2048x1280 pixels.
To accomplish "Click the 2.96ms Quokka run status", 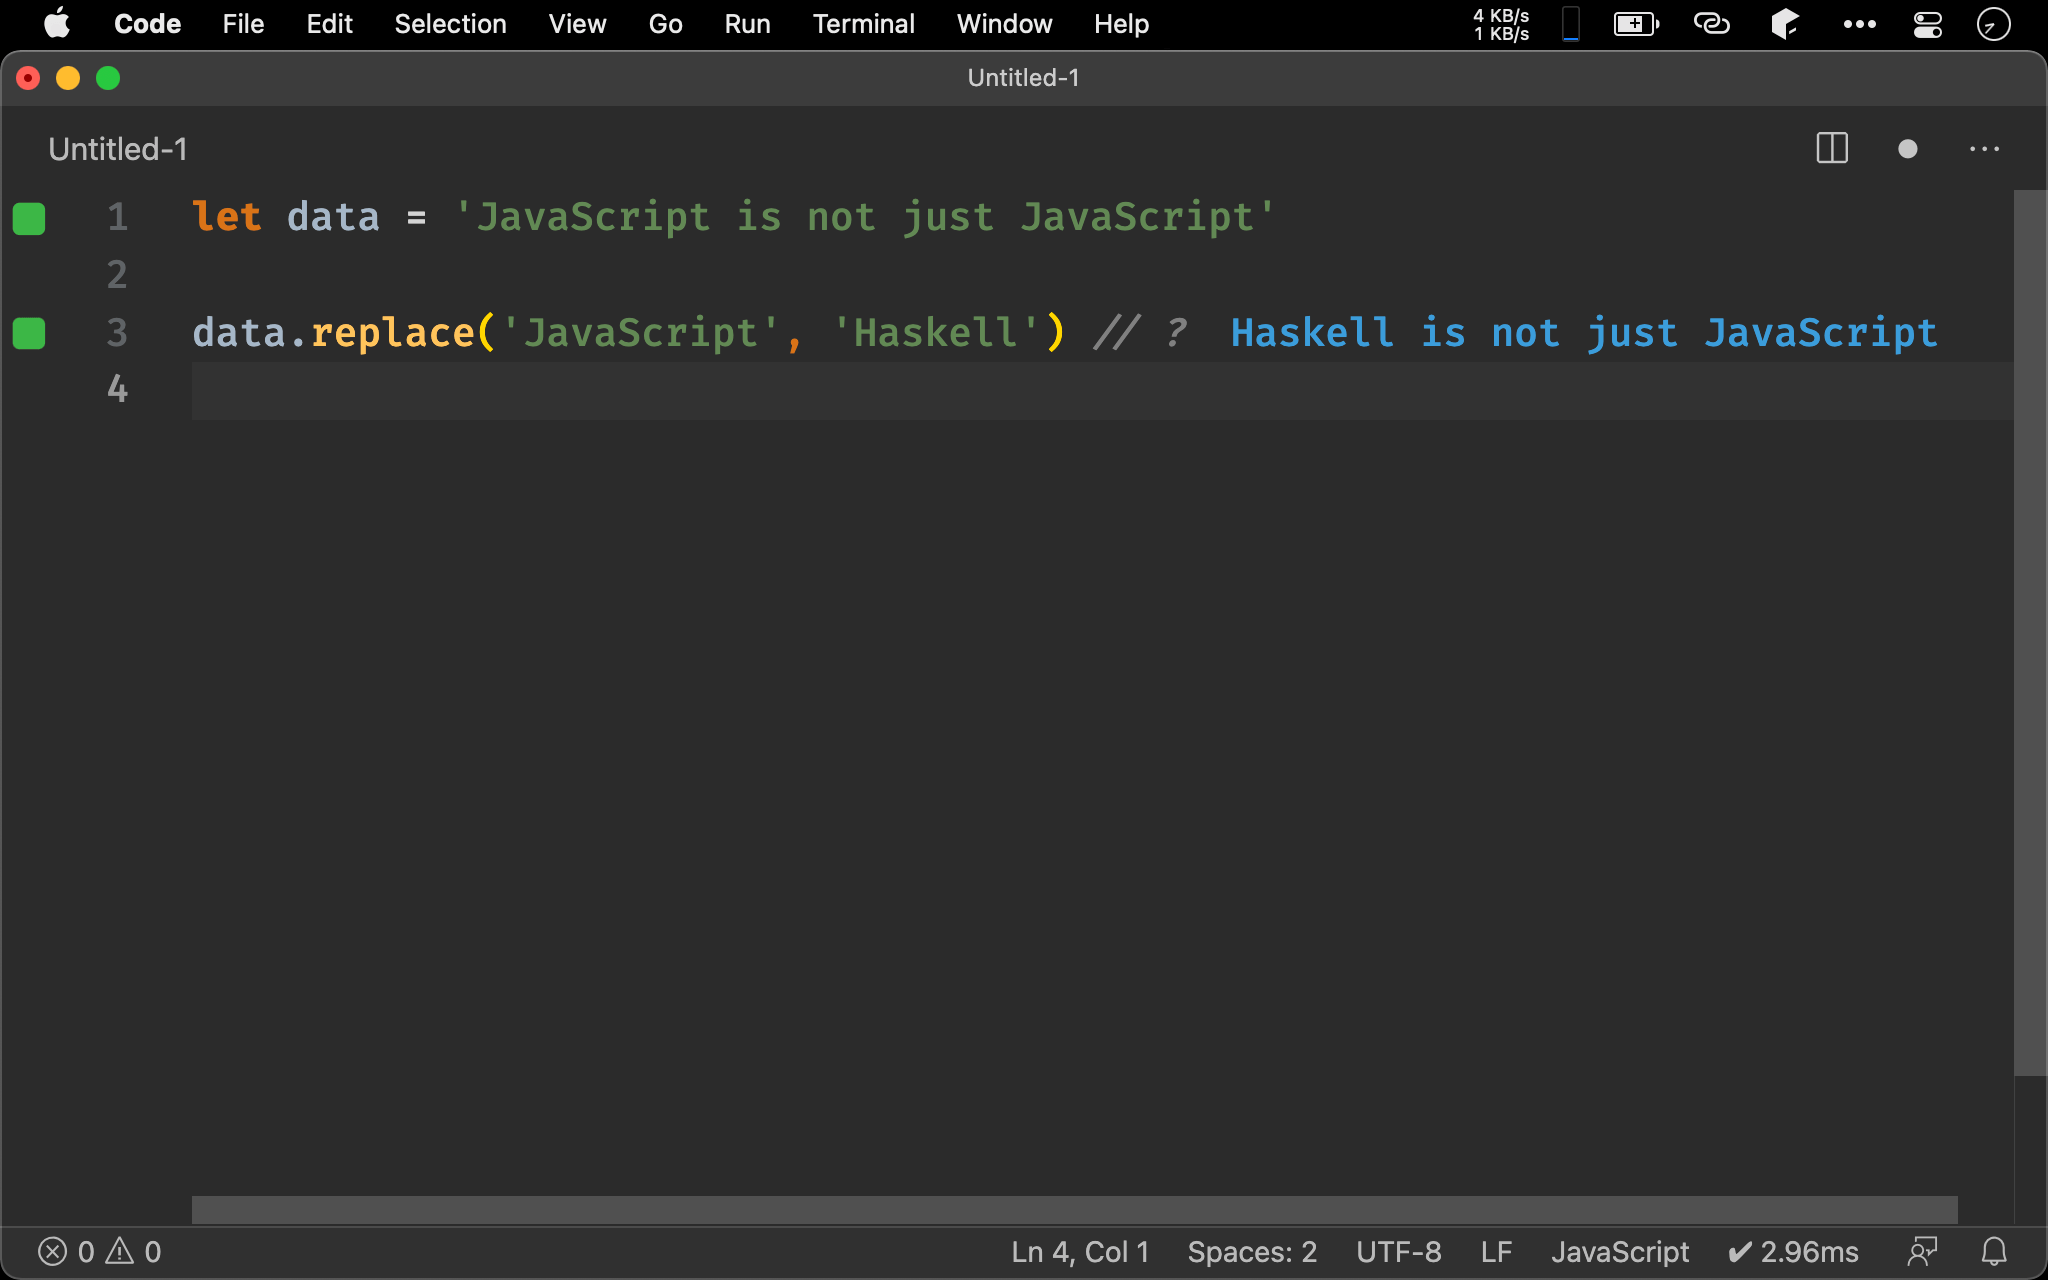I will coord(1793,1252).
